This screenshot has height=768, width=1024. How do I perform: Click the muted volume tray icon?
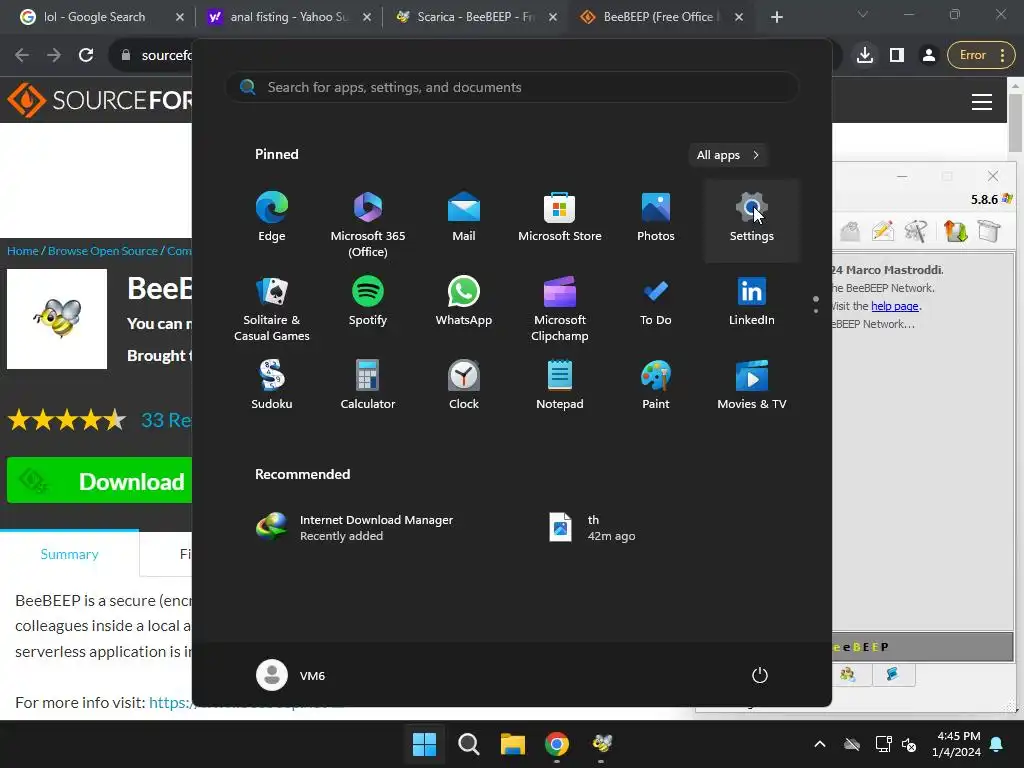(909, 744)
